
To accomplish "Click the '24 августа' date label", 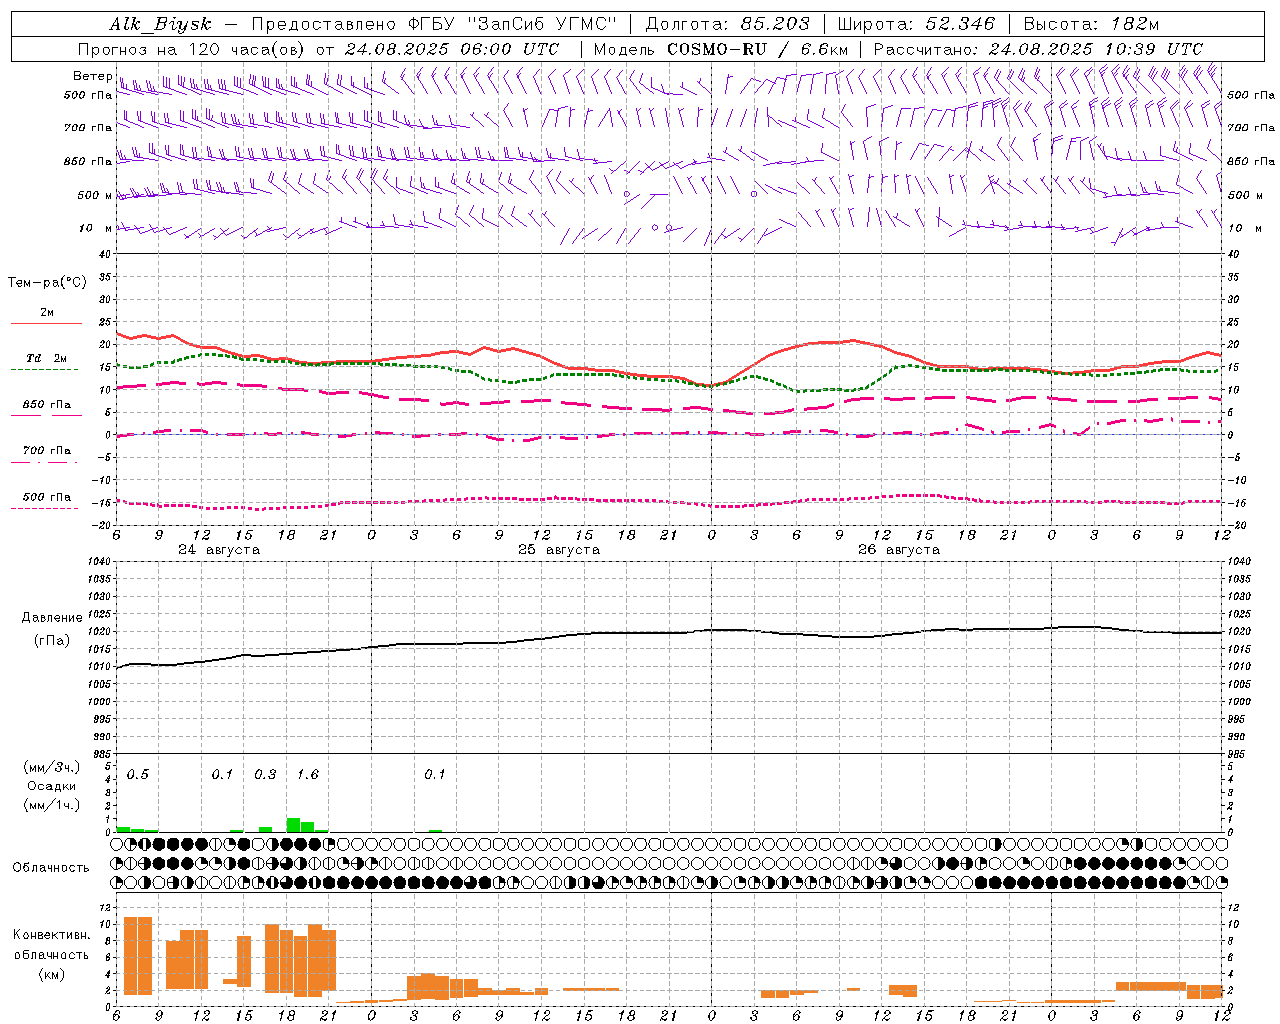I will pyautogui.click(x=219, y=550).
